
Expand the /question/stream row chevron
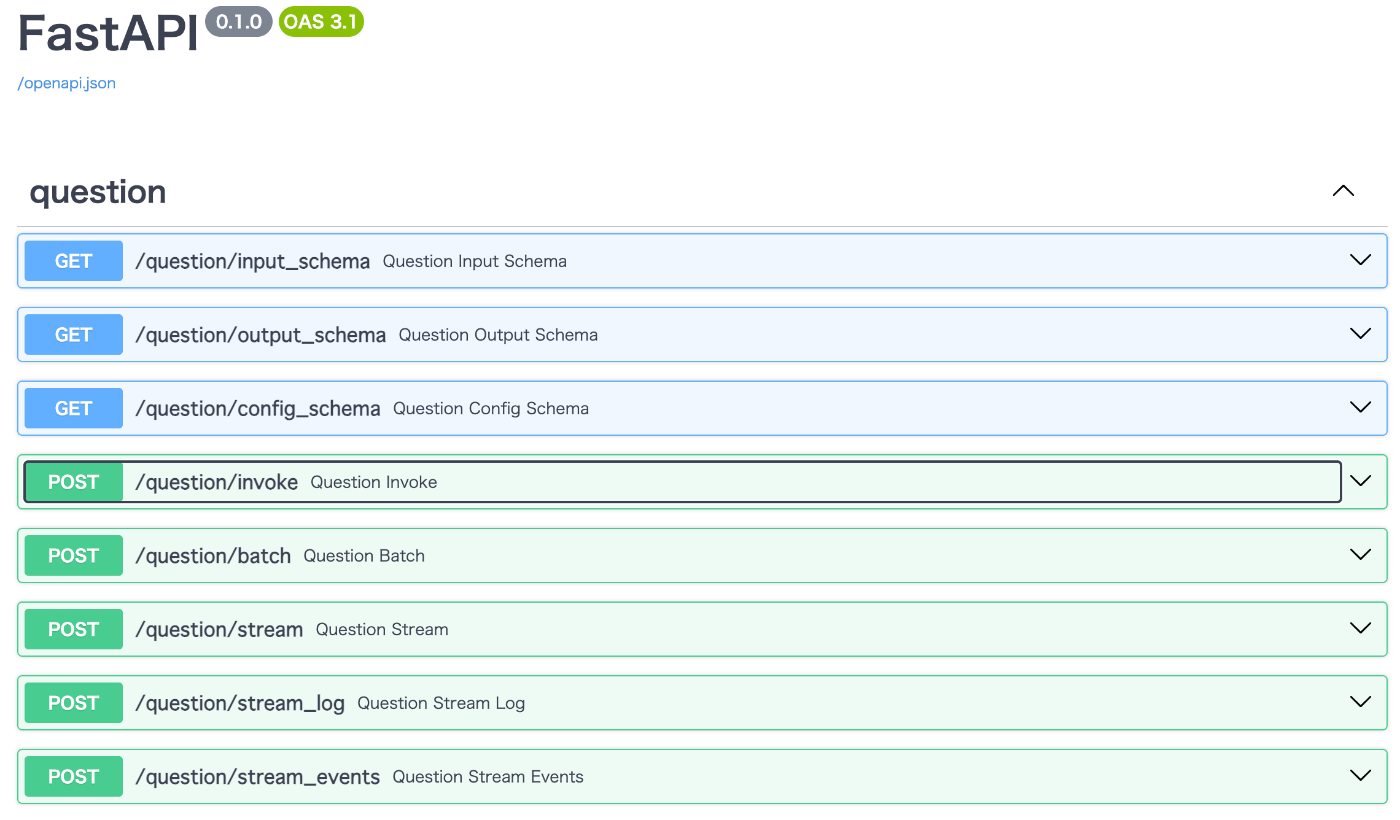tap(1360, 629)
